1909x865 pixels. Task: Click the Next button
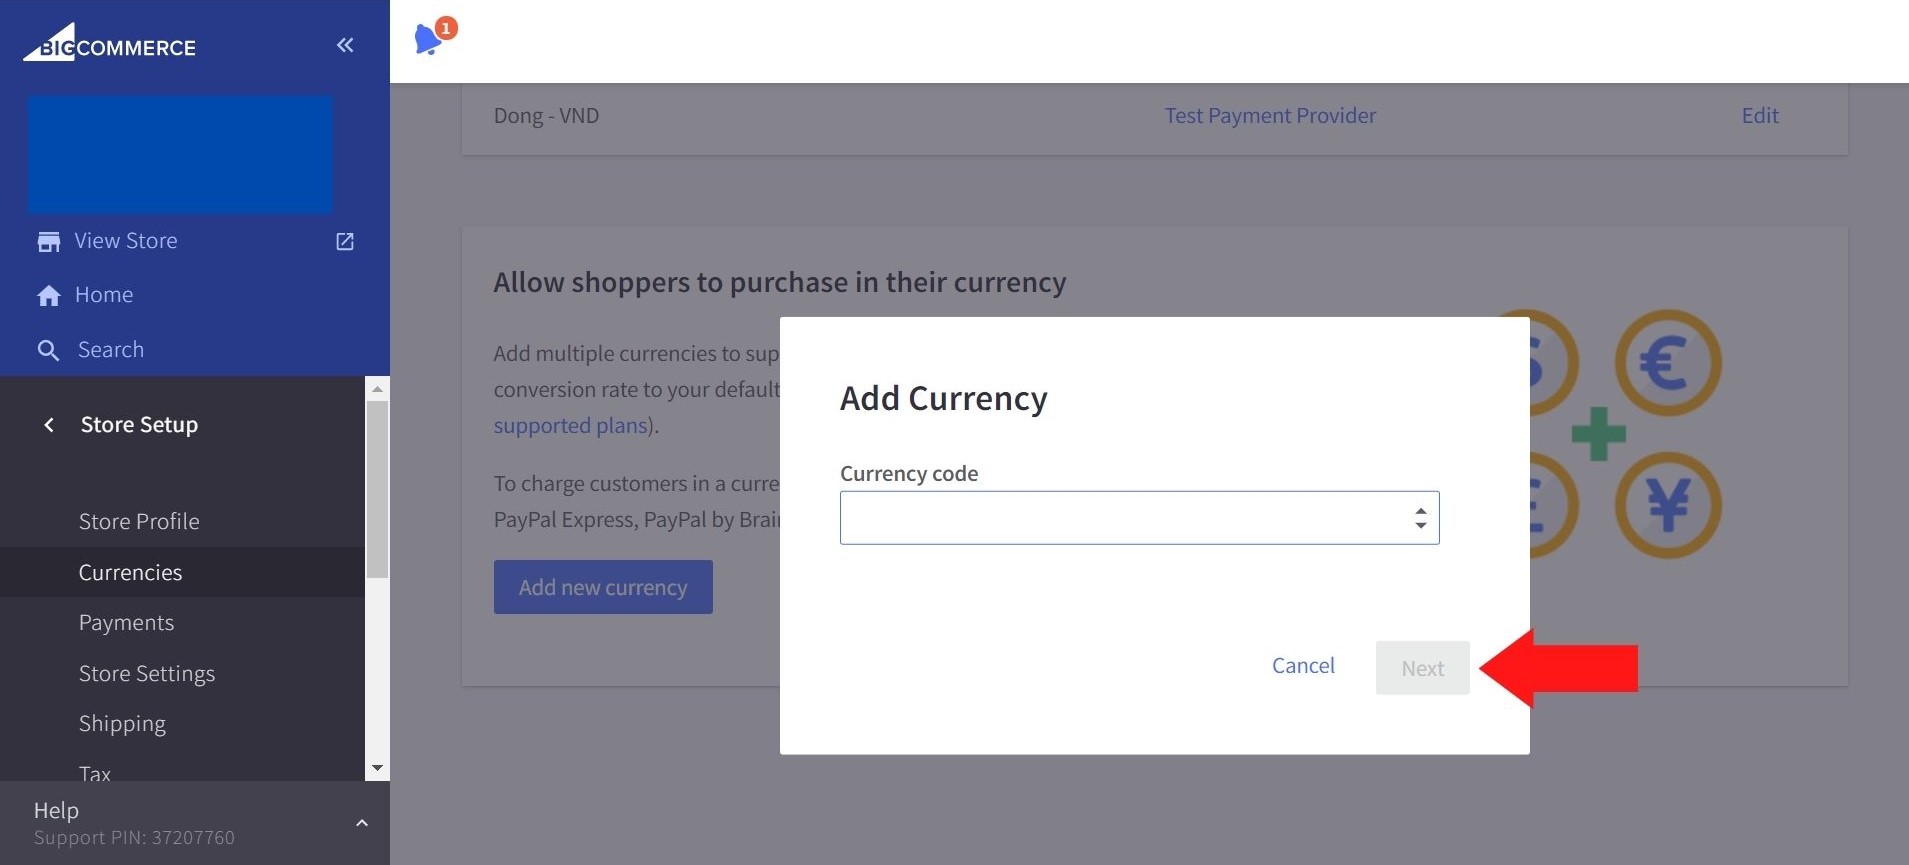1422,668
